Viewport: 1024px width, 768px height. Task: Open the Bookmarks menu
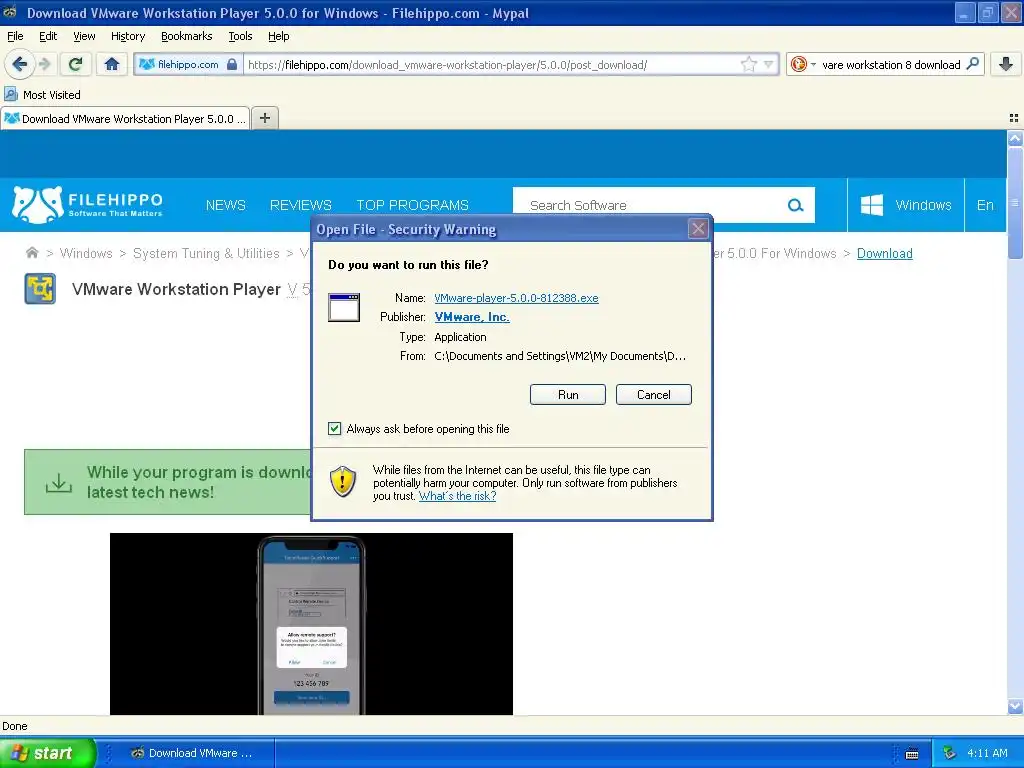point(186,36)
